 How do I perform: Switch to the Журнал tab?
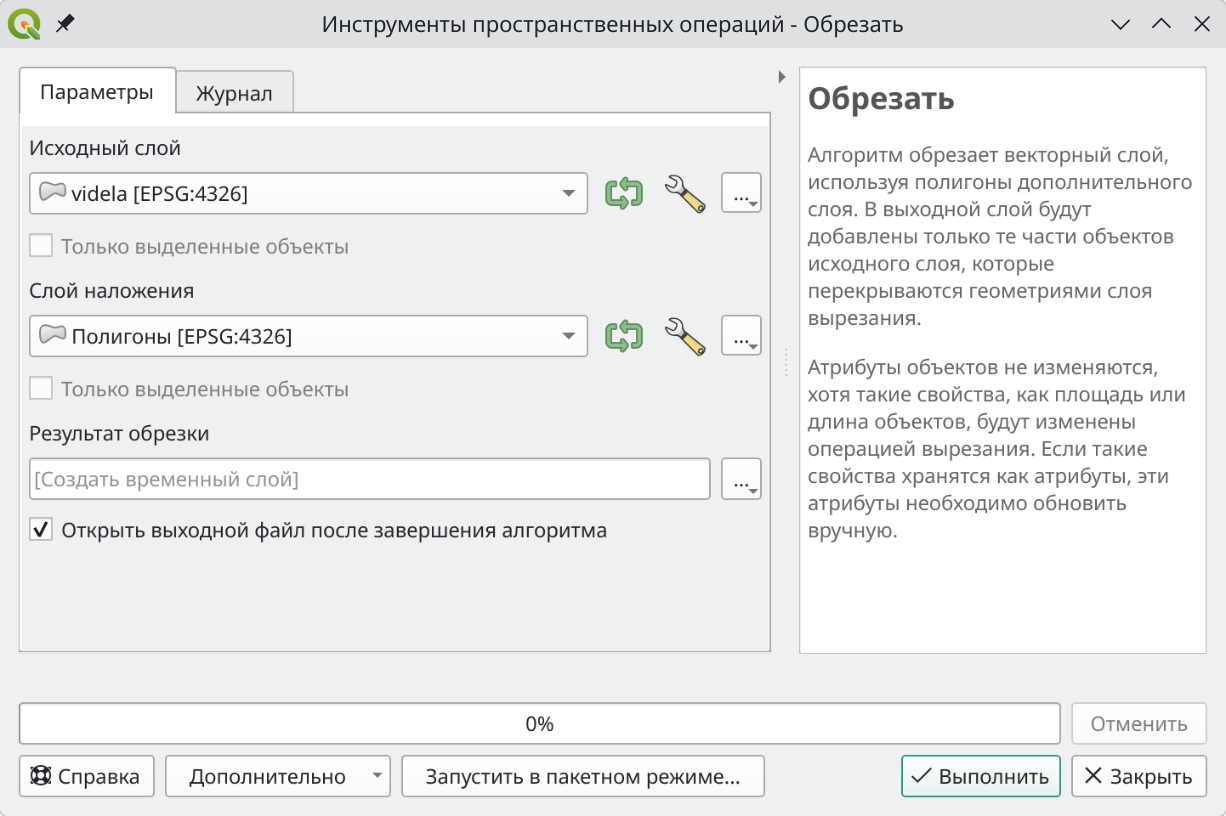coord(234,93)
